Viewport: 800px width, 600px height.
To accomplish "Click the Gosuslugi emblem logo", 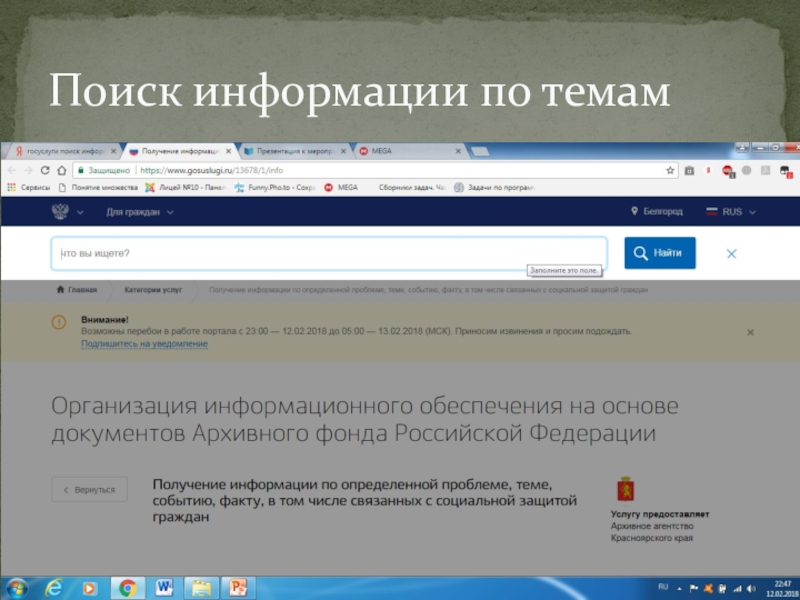I will 61,212.
